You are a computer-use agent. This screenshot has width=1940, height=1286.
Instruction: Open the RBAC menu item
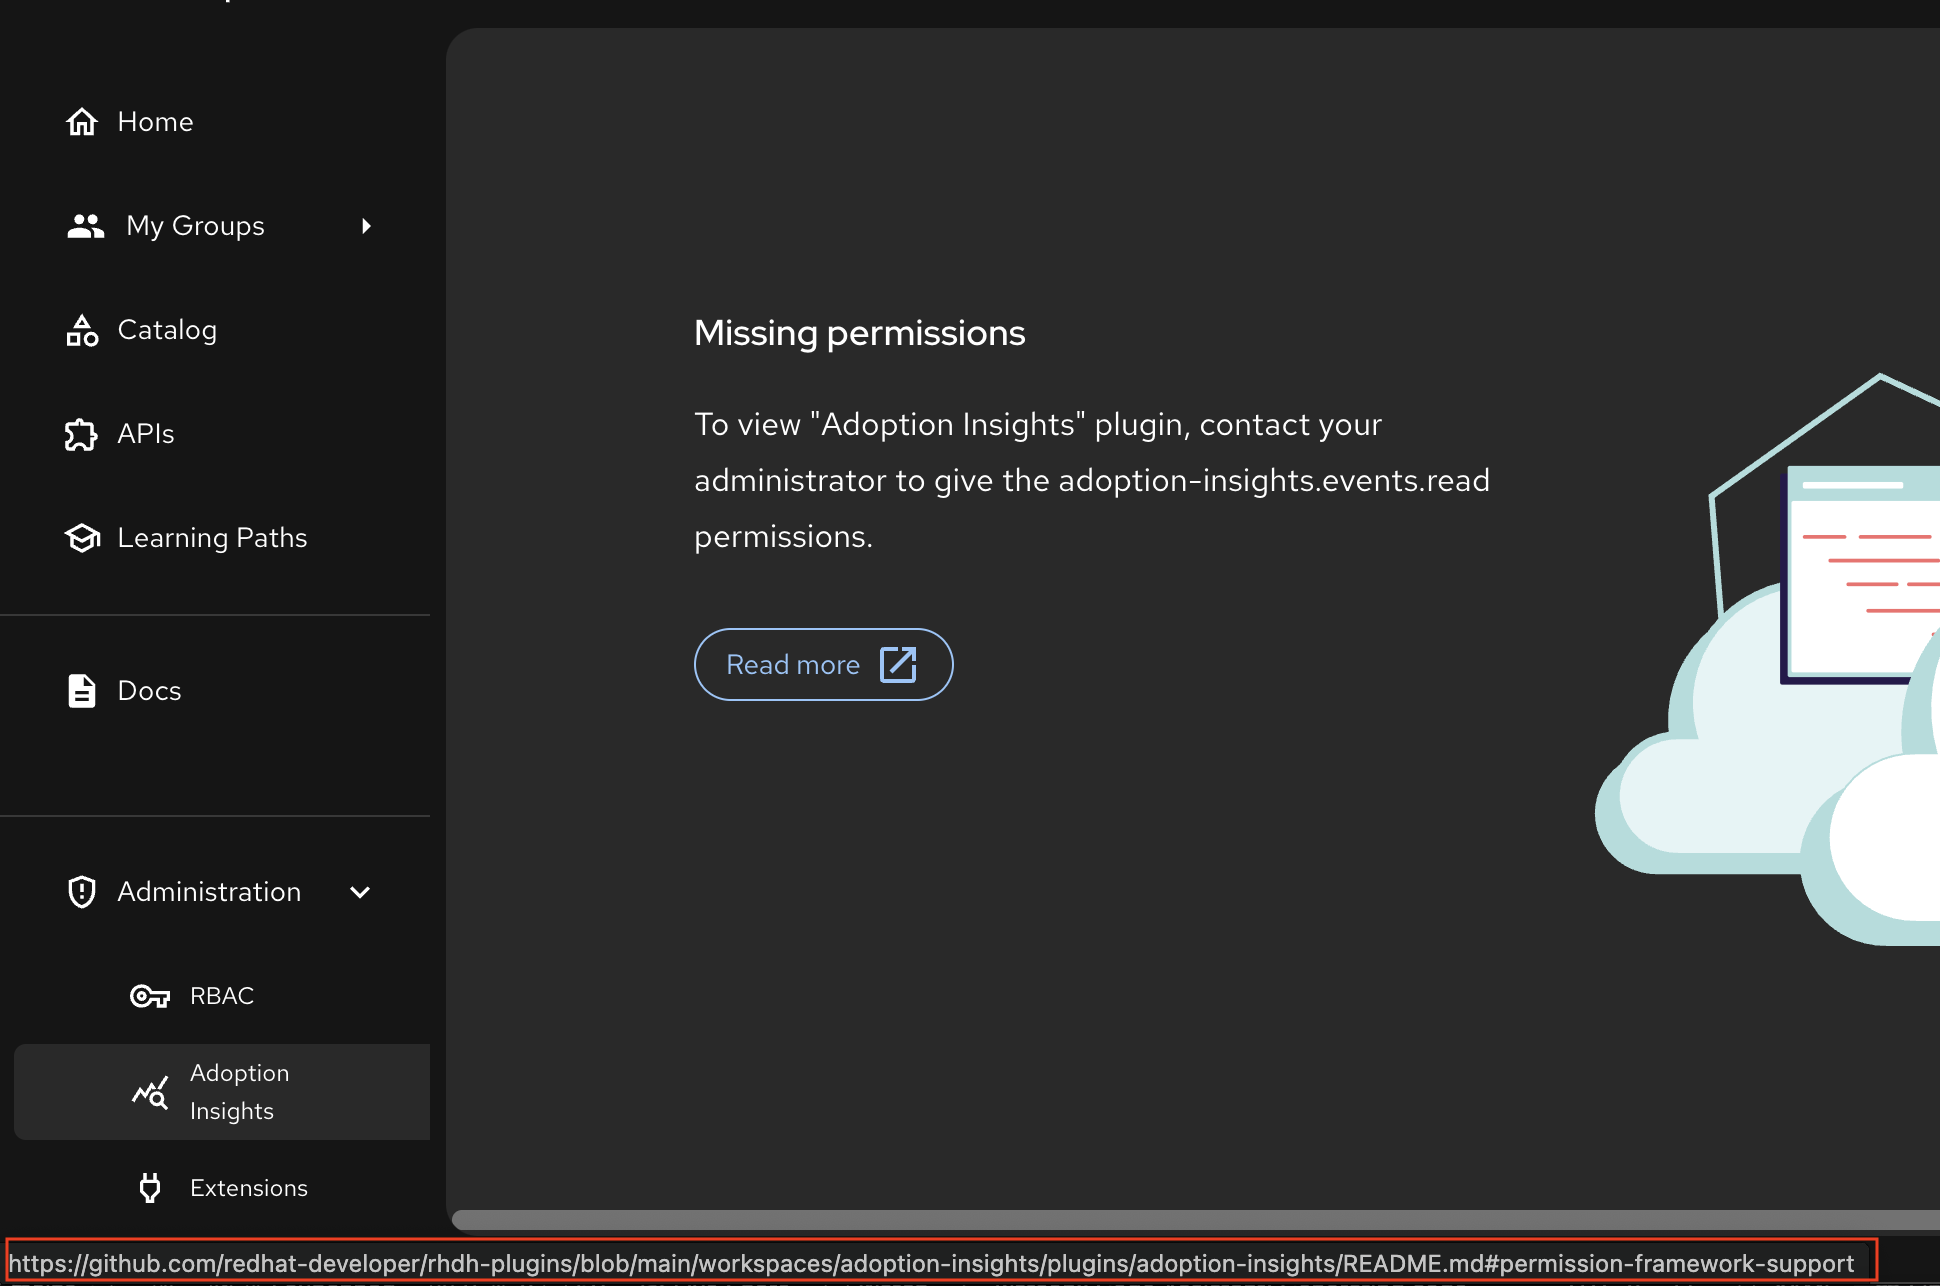point(222,996)
